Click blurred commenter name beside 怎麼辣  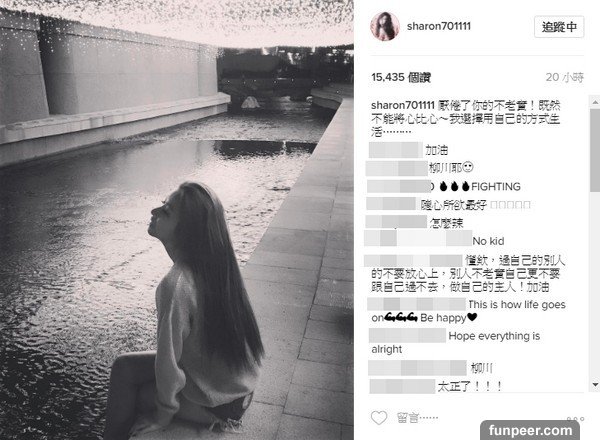pos(396,222)
